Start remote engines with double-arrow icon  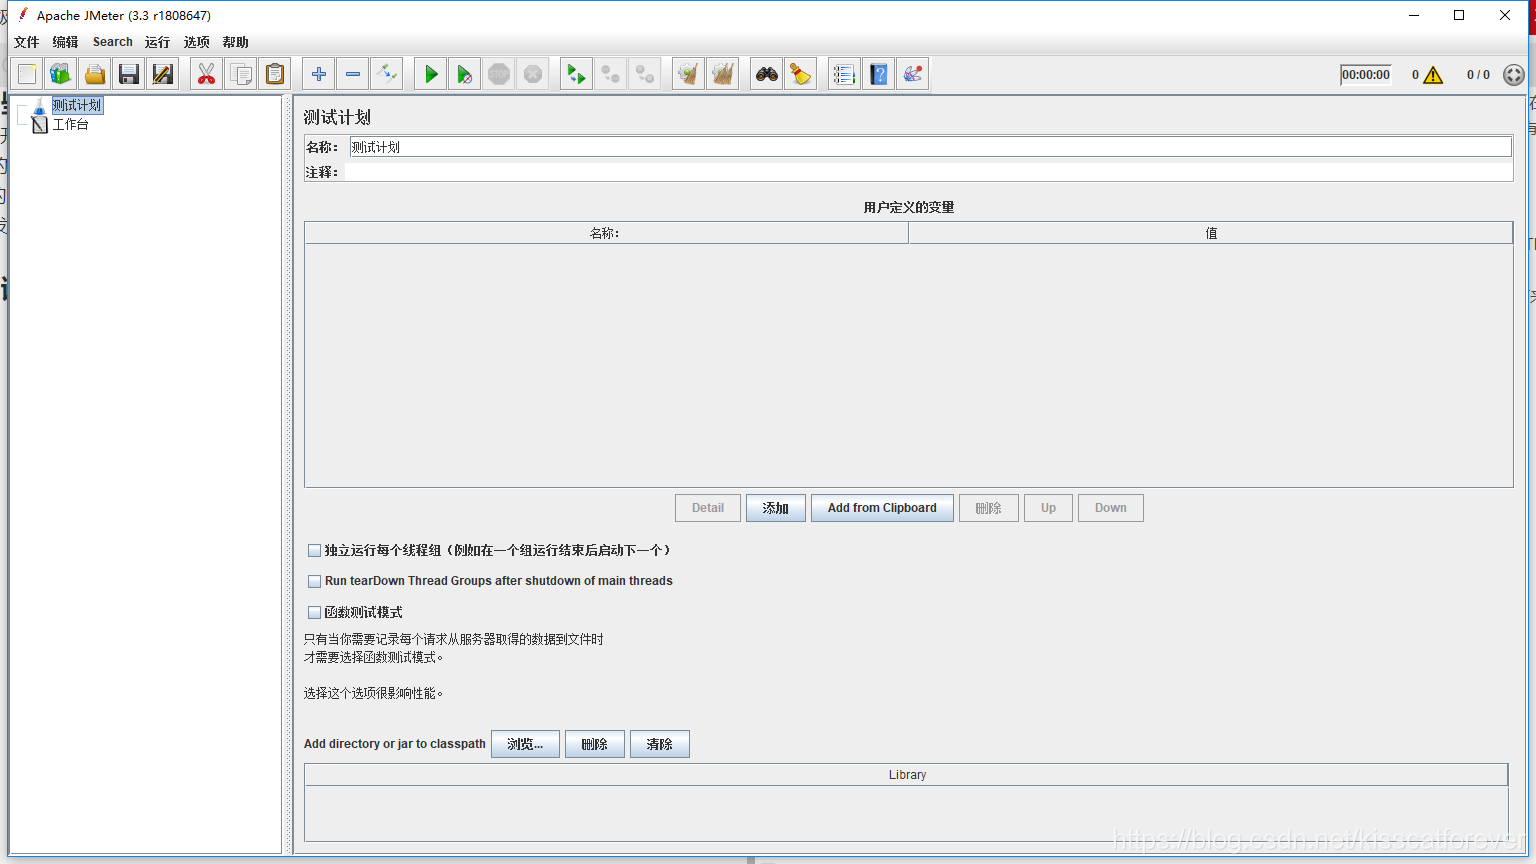tap(577, 74)
